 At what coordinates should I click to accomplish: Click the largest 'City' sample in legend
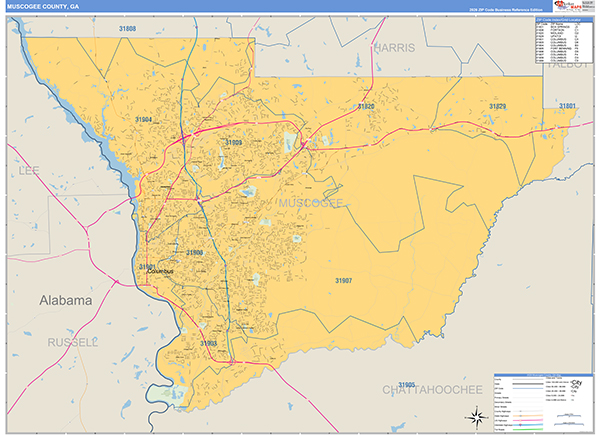[x=577, y=383]
